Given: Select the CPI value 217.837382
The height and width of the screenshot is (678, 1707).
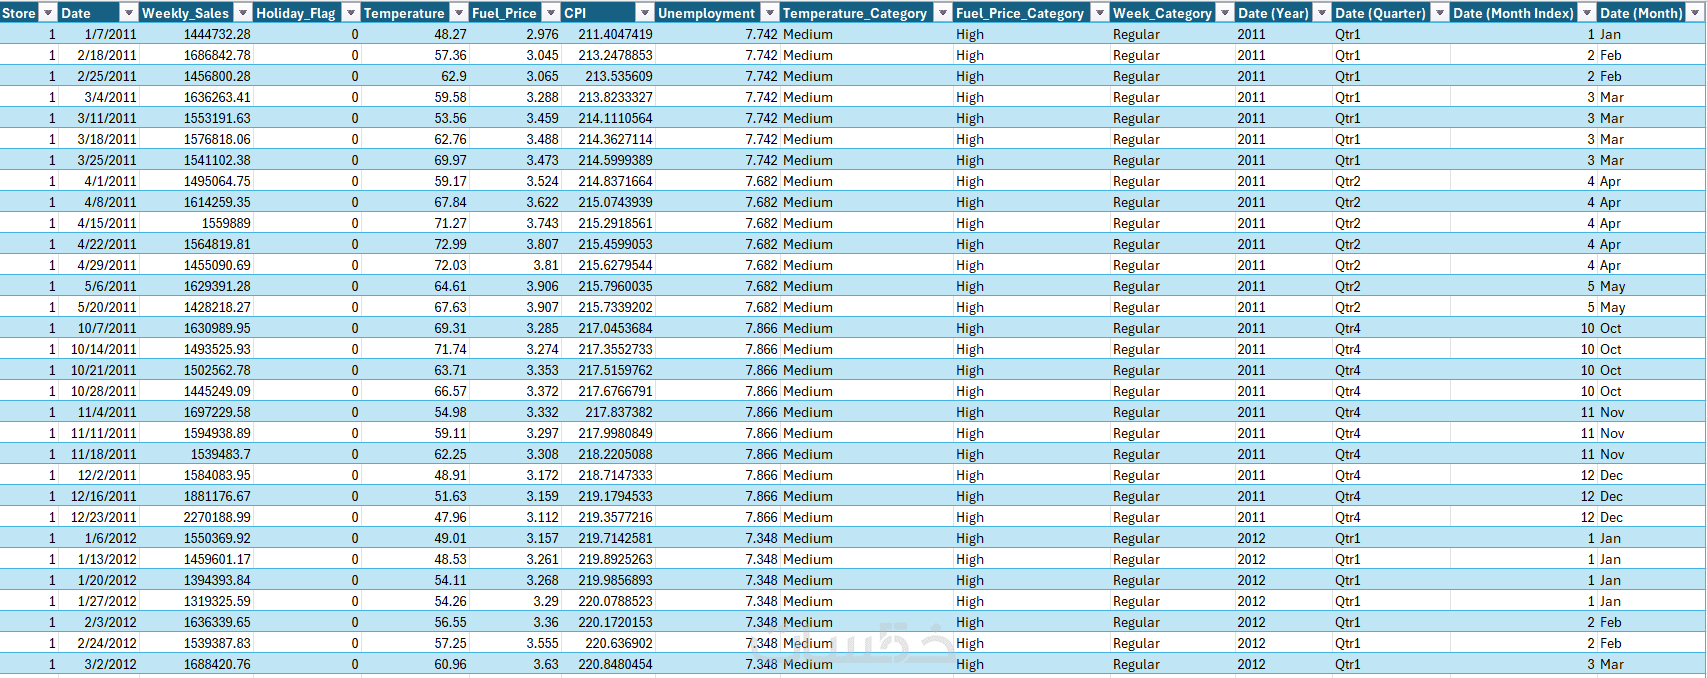Looking at the screenshot, I should (619, 412).
